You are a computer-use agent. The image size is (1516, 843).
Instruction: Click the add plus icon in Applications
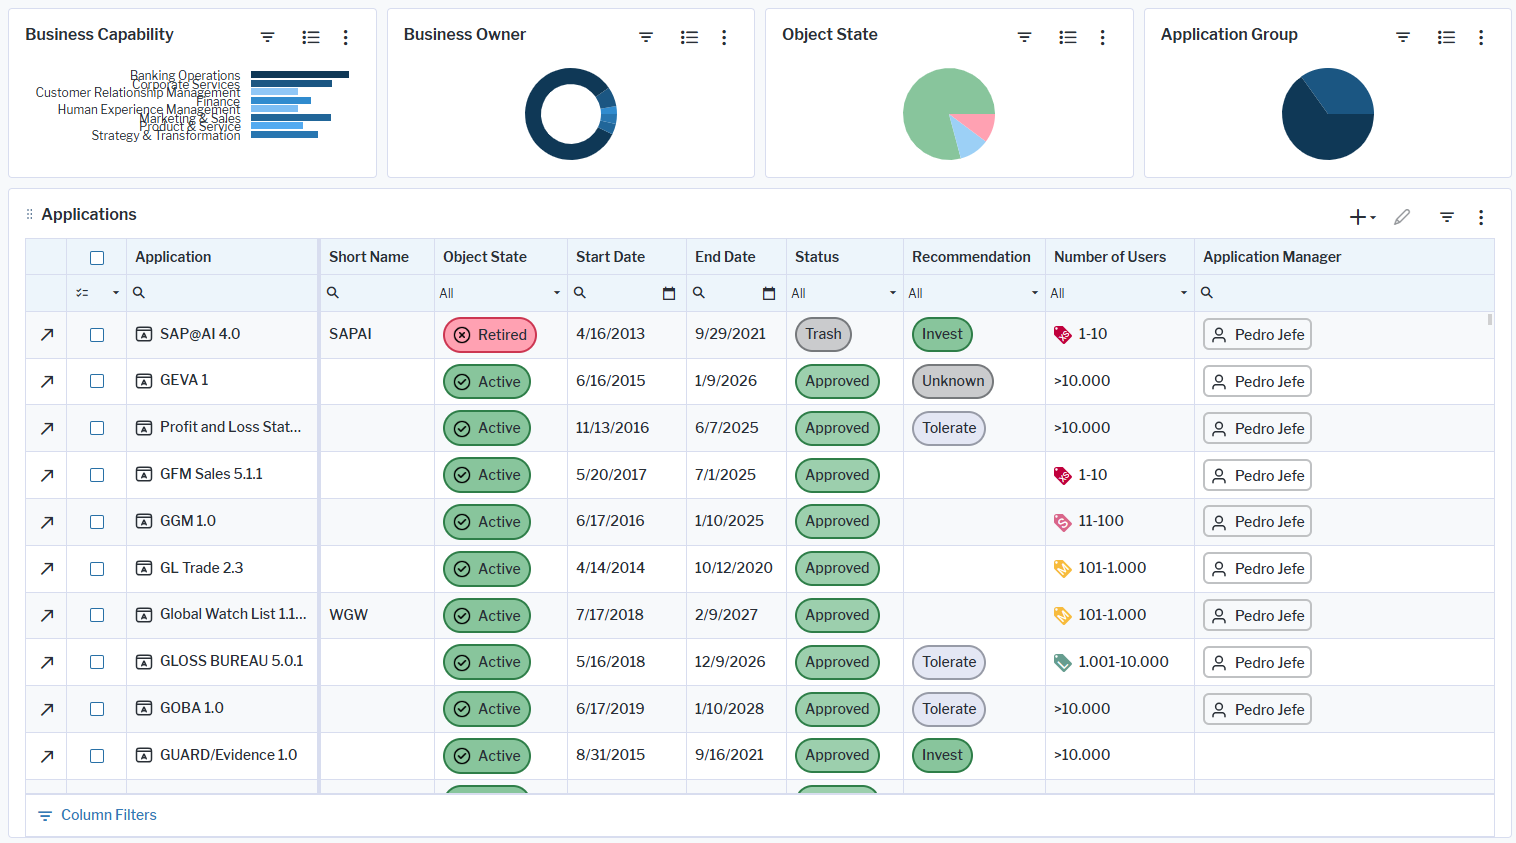click(1358, 217)
